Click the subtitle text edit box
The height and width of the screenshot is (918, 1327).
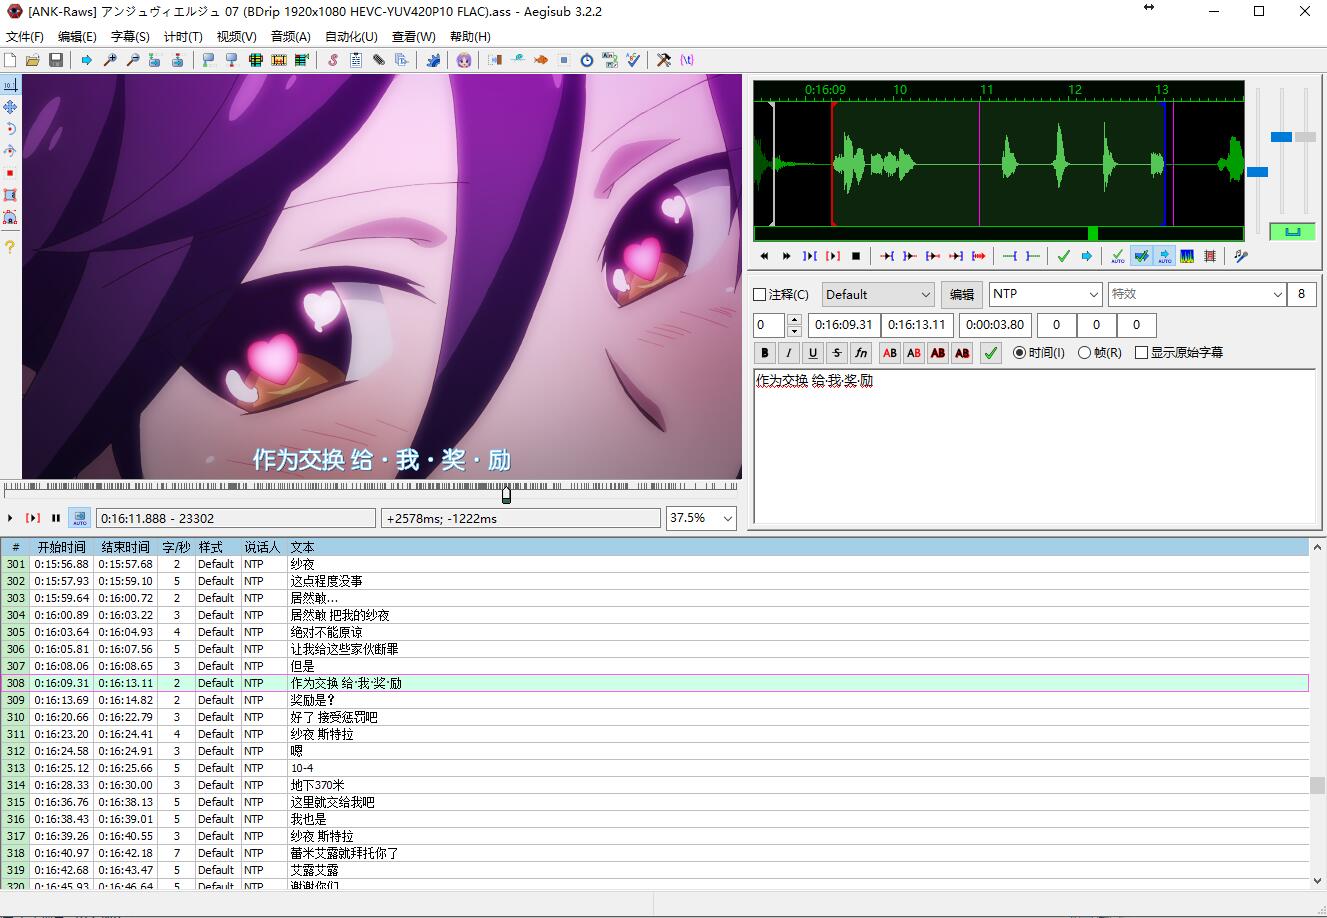click(x=1034, y=446)
